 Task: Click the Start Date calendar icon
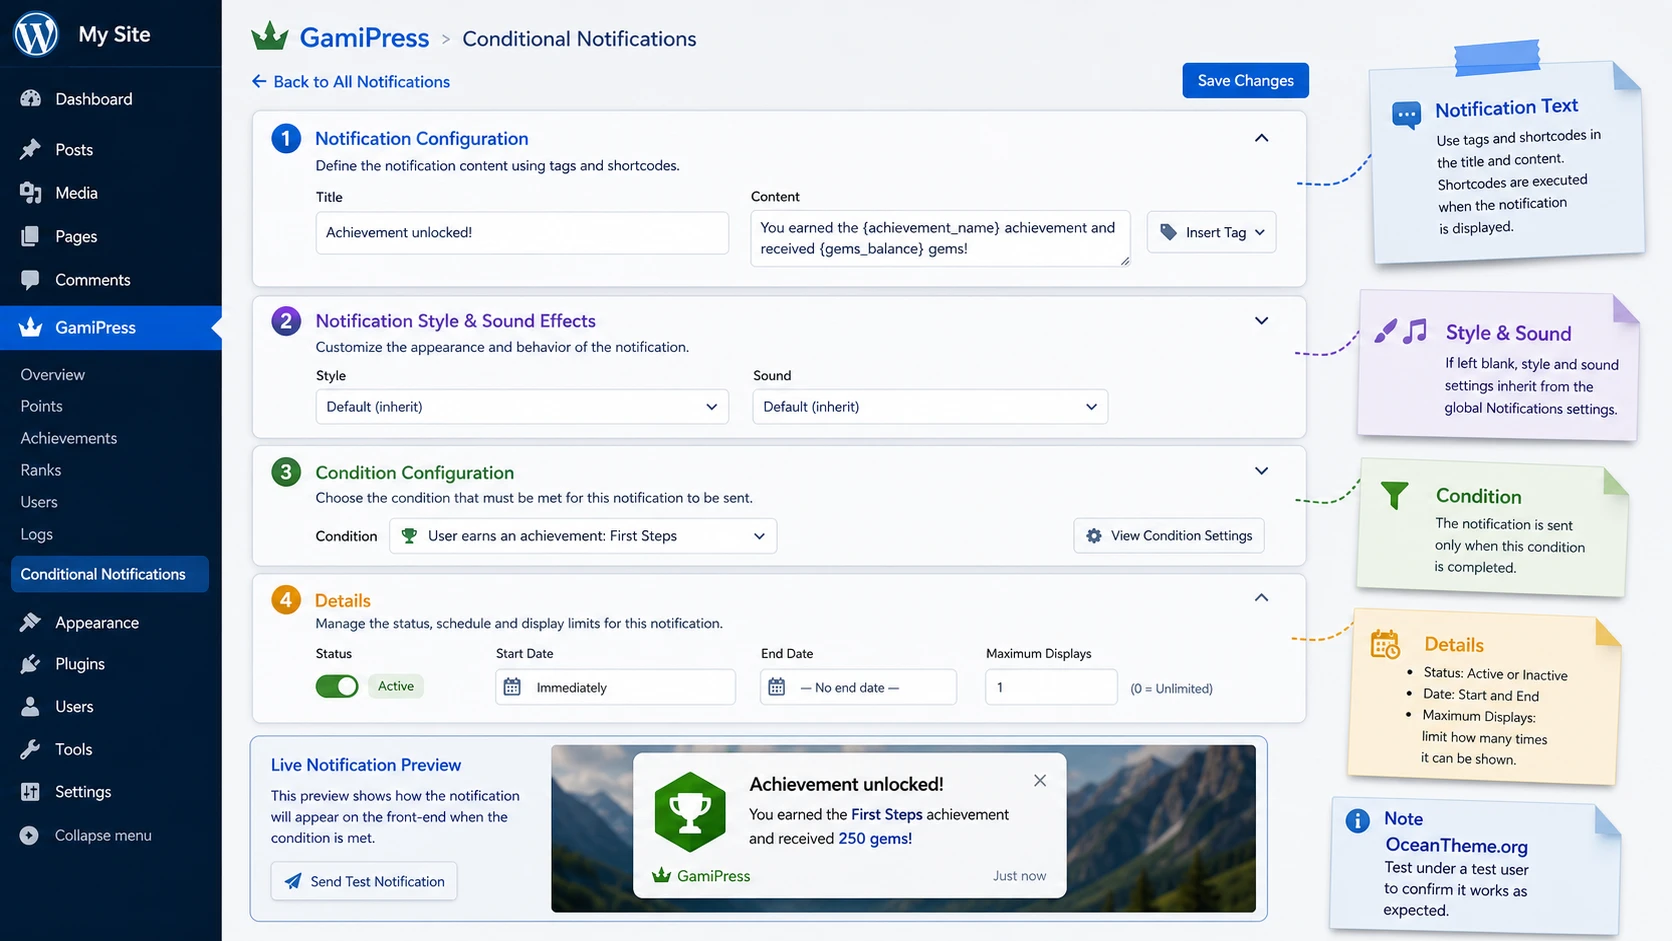pos(512,687)
